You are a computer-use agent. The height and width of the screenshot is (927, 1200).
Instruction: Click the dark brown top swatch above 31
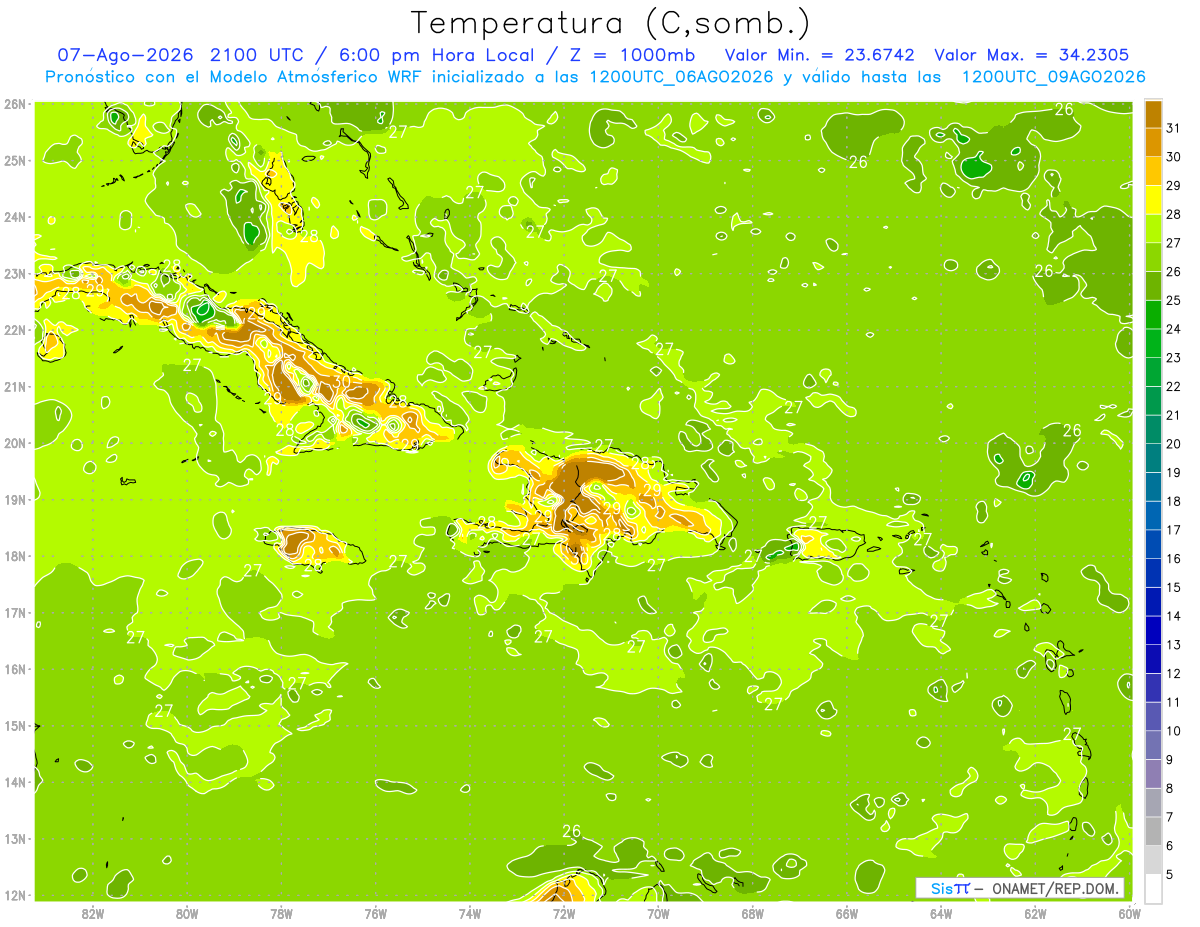1153,113
